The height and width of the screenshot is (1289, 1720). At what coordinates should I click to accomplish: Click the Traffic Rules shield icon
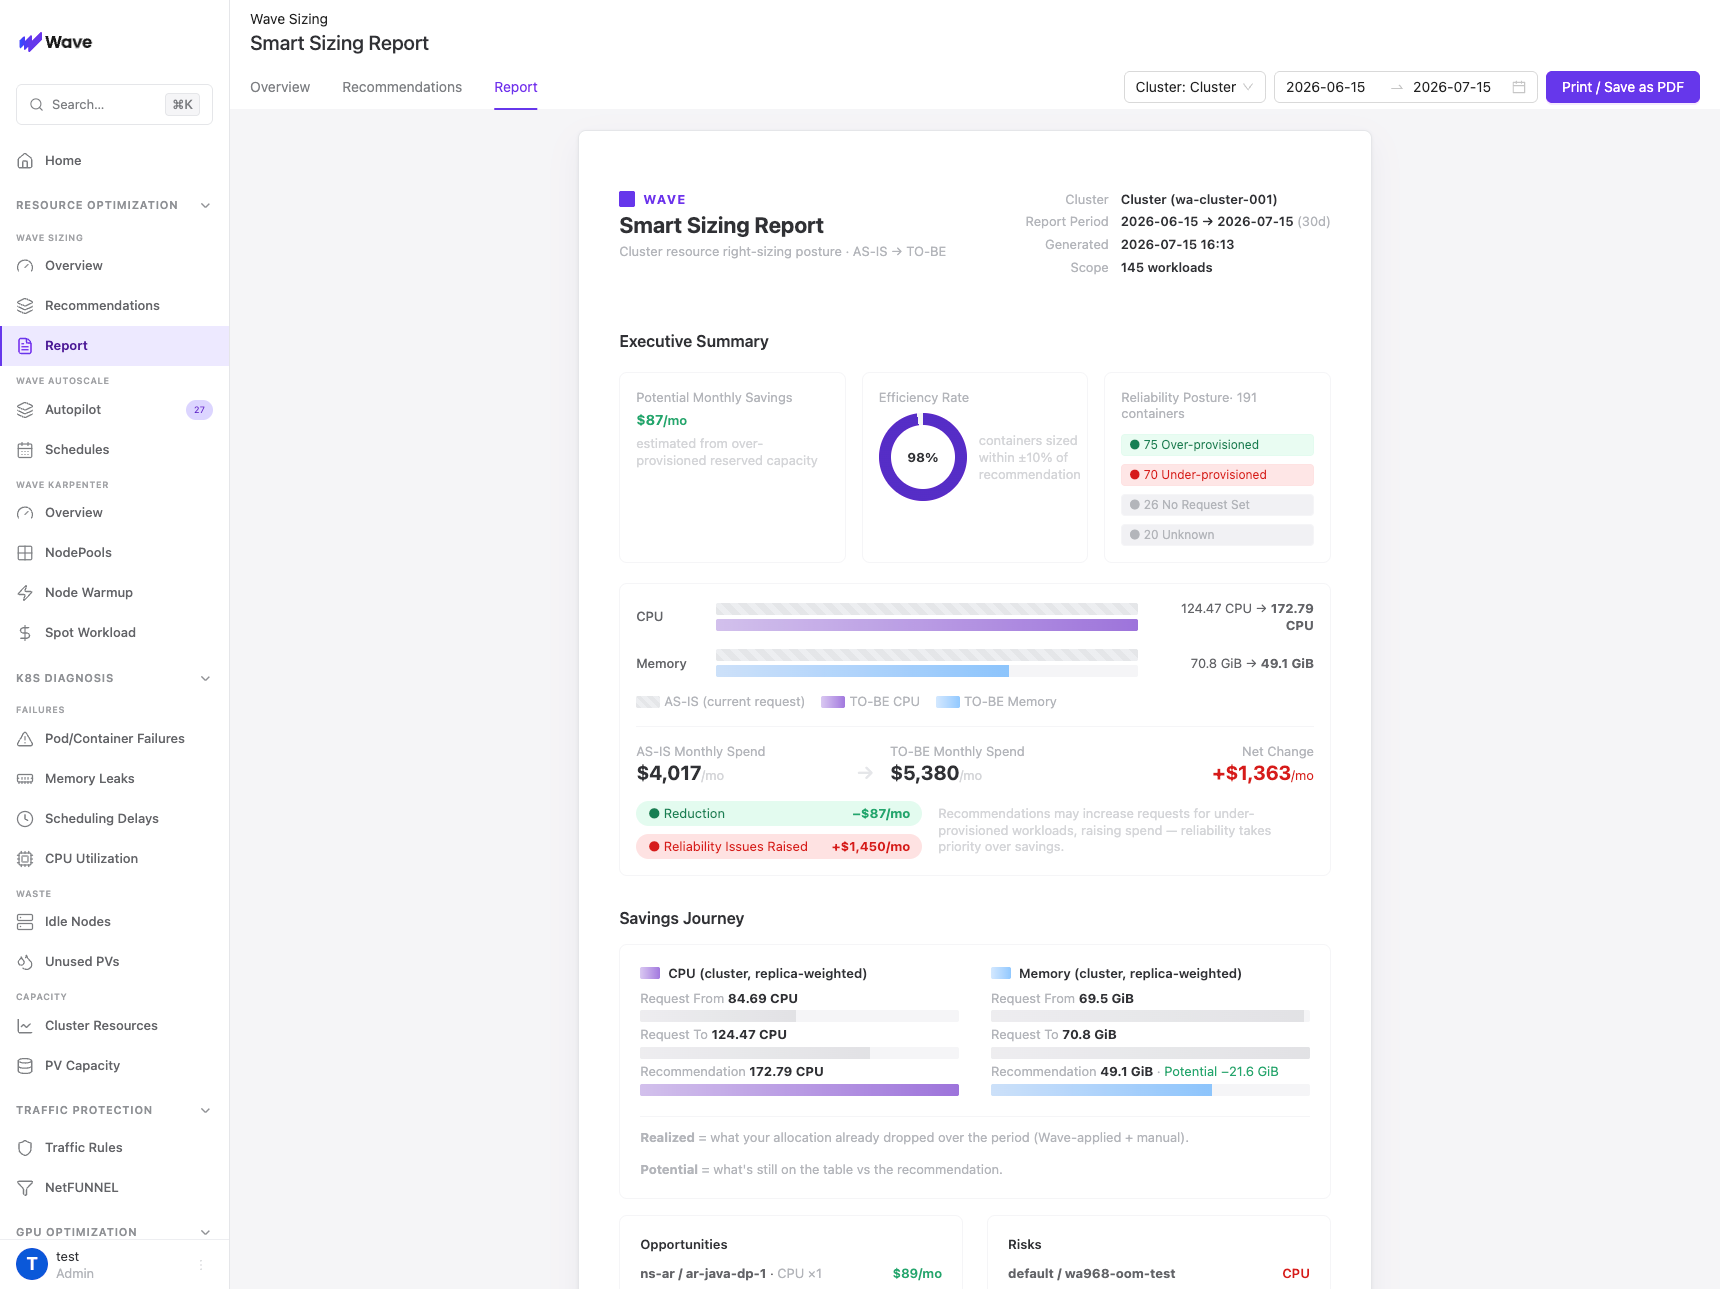pyautogui.click(x=25, y=1148)
